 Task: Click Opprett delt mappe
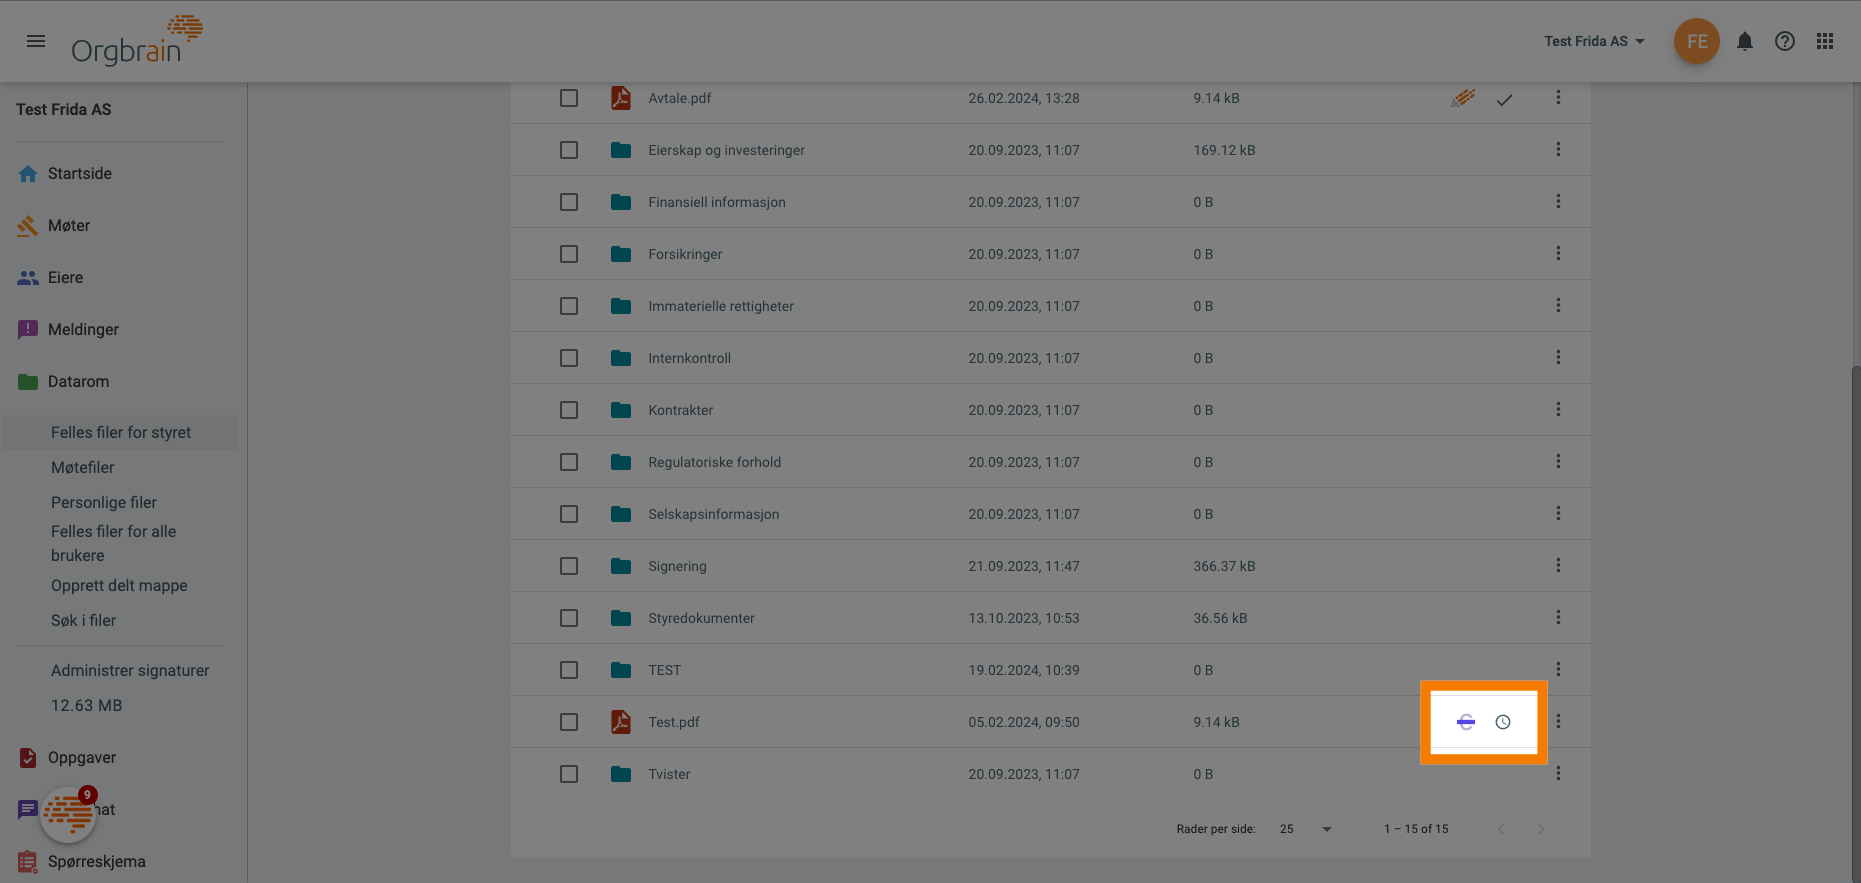119,585
